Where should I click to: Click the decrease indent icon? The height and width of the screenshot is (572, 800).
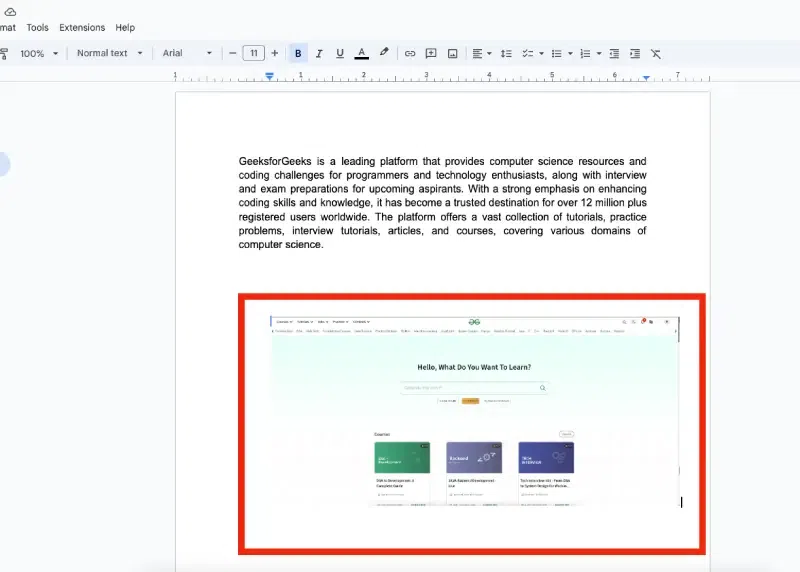[x=614, y=53]
